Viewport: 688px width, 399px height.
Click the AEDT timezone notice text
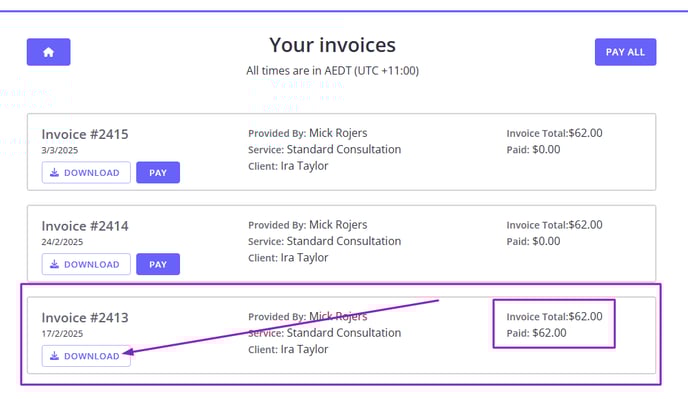pyautogui.click(x=333, y=71)
